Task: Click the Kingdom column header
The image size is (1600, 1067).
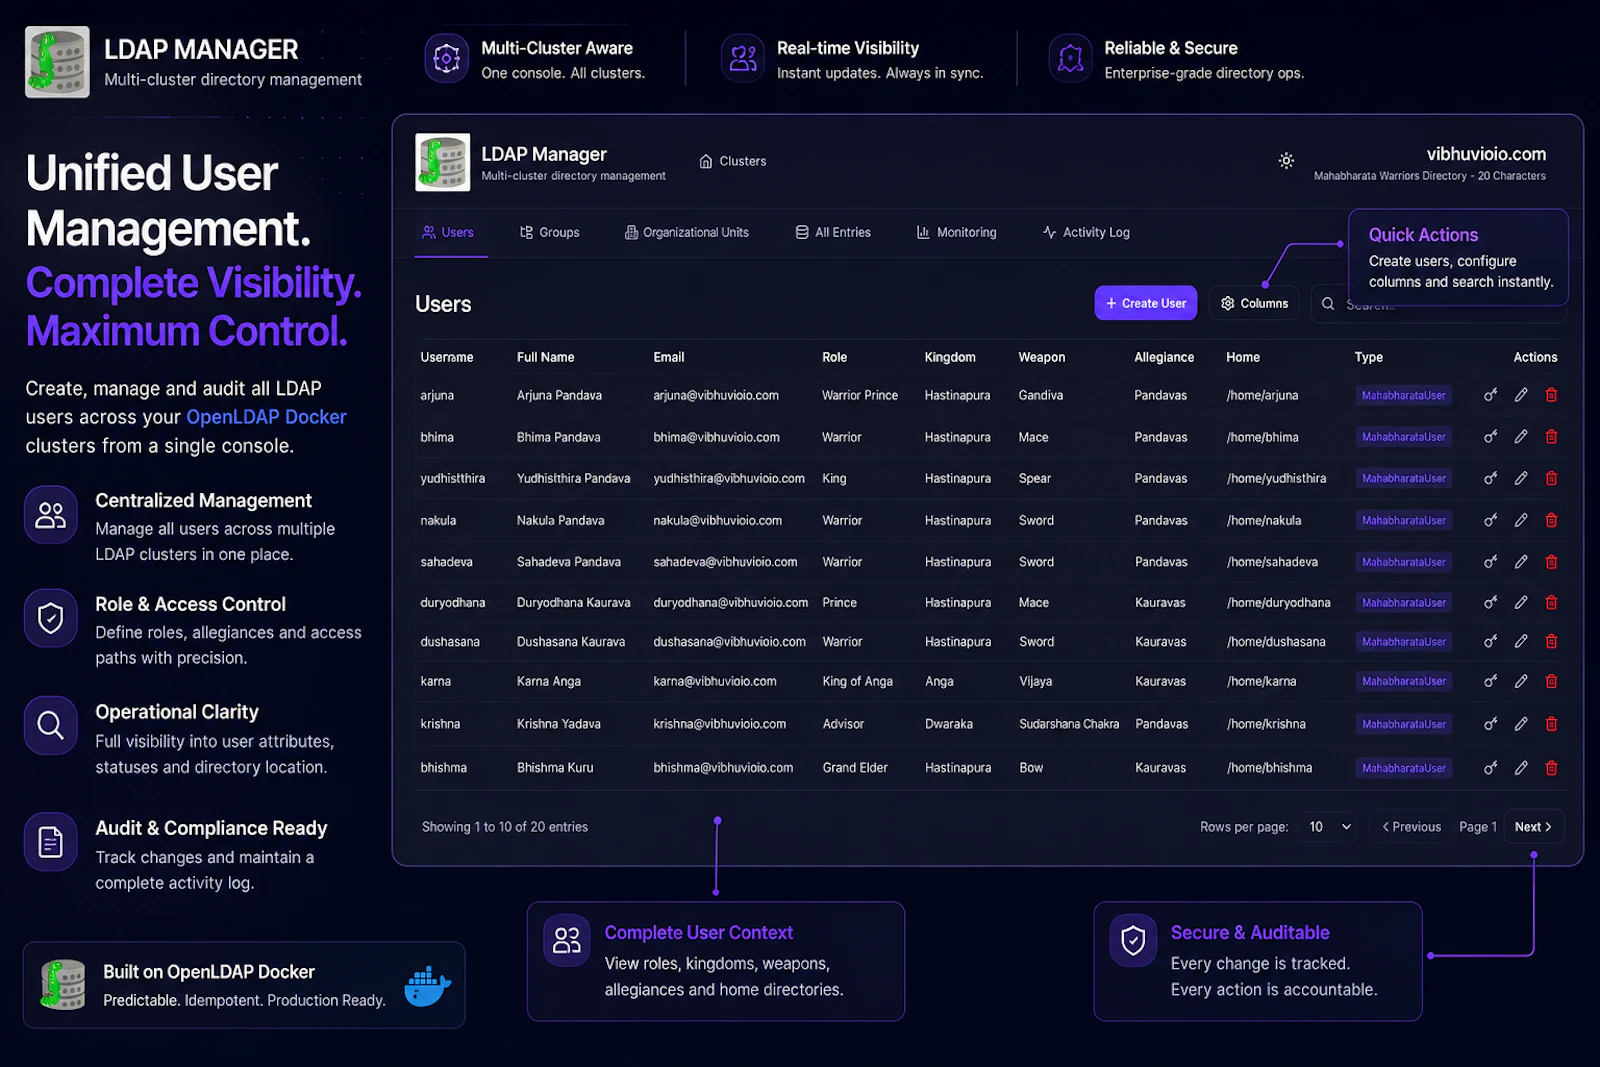Action: [950, 357]
